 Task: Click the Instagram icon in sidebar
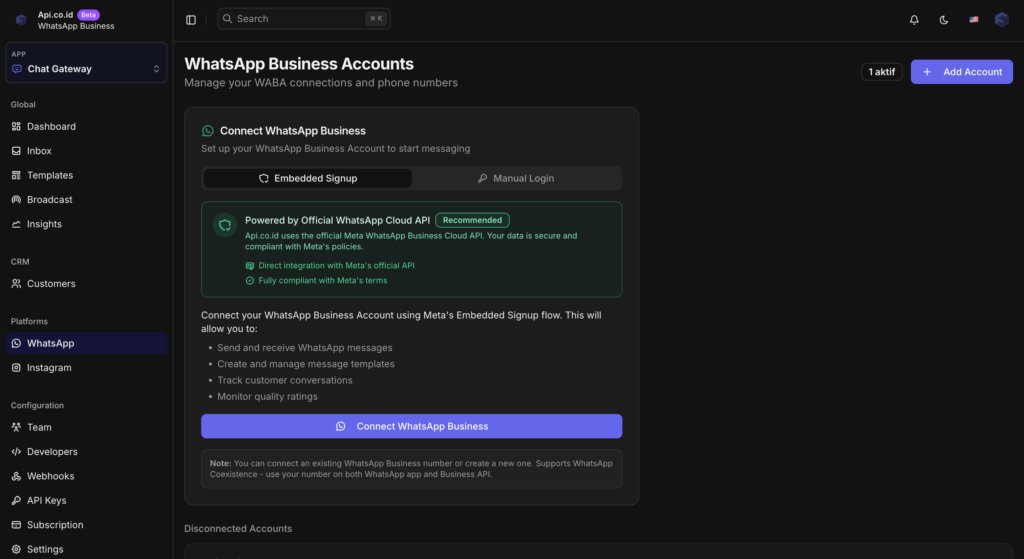tap(16, 368)
